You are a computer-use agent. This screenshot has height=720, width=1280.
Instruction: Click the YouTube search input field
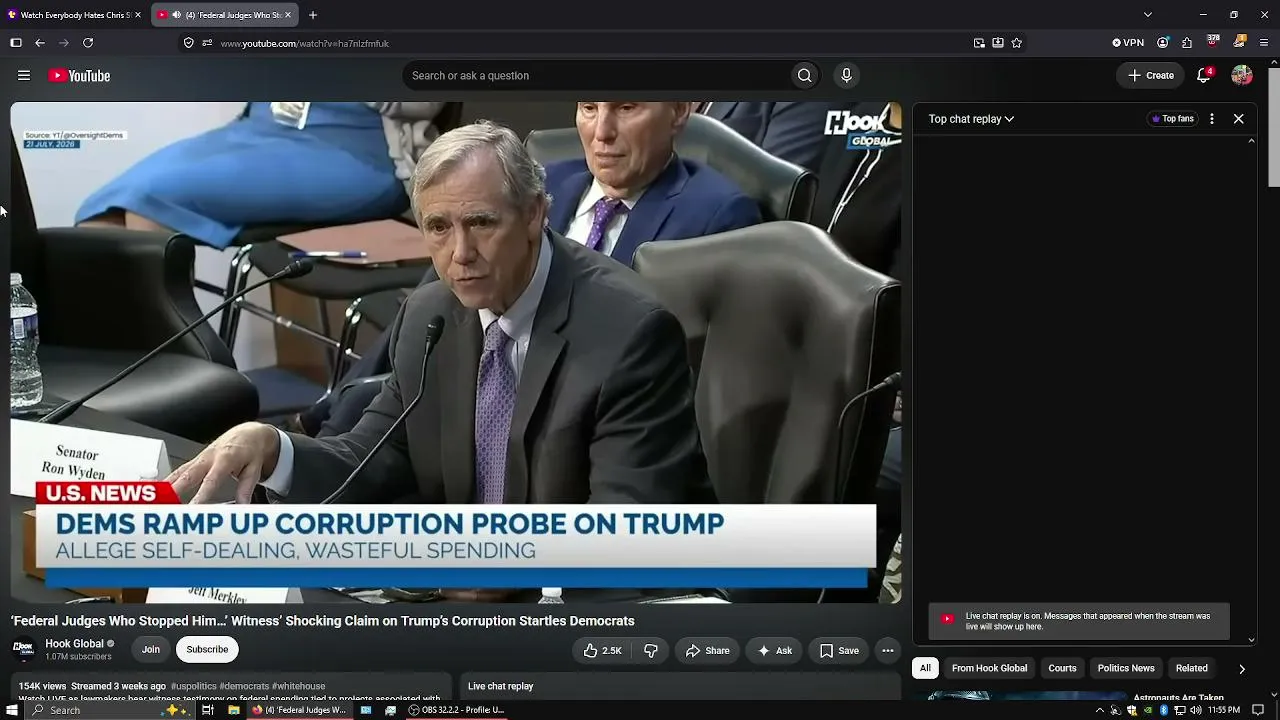tap(596, 76)
